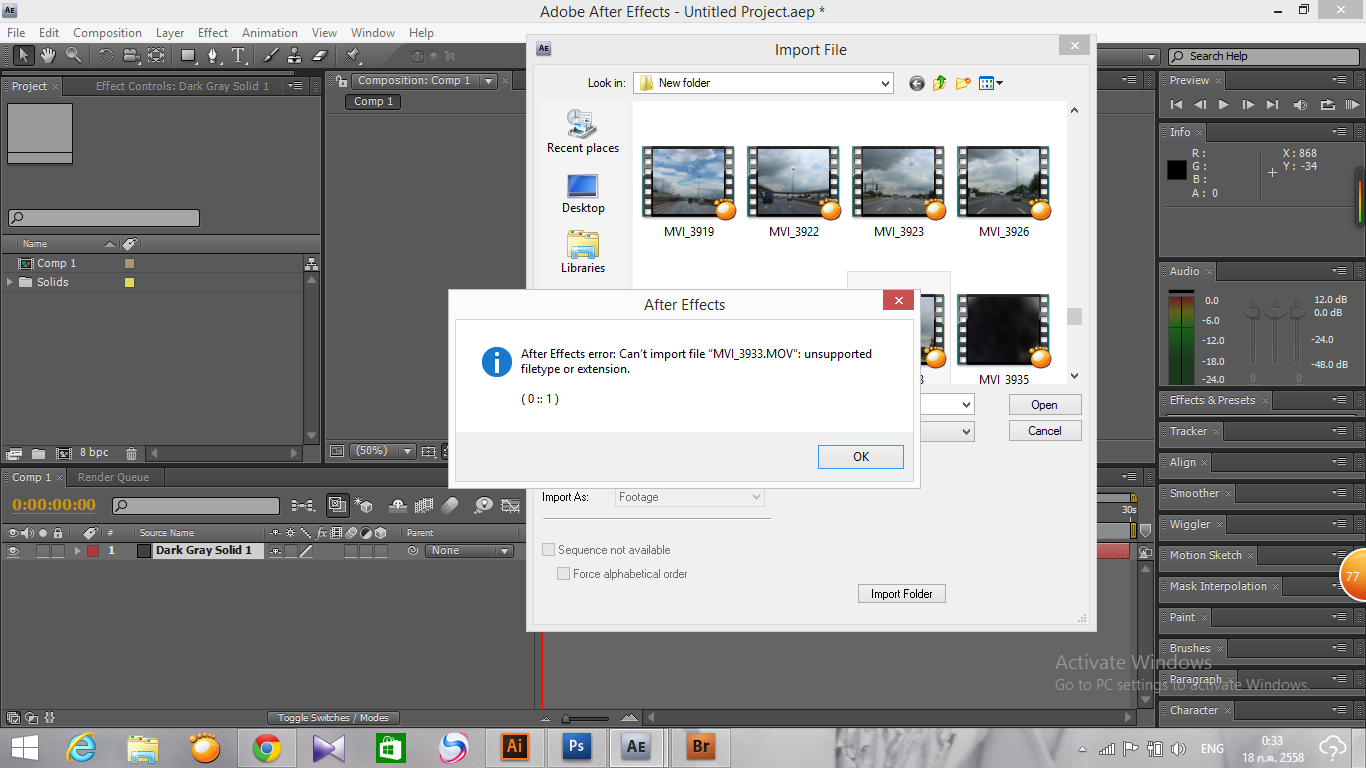Image resolution: width=1366 pixels, height=768 pixels.
Task: Open the Brainstorm lightbulb button
Action: 484,506
